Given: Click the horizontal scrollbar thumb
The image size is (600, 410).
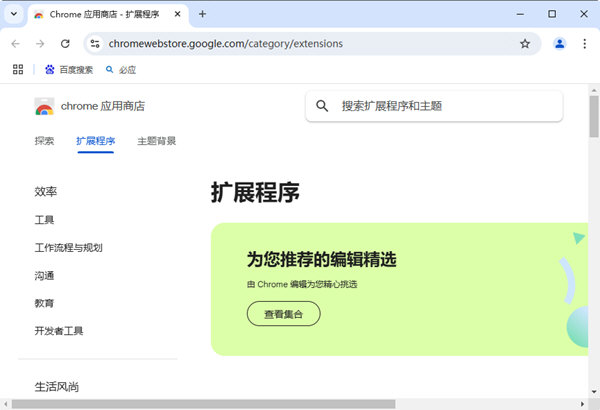Looking at the screenshot, I should 203,404.
